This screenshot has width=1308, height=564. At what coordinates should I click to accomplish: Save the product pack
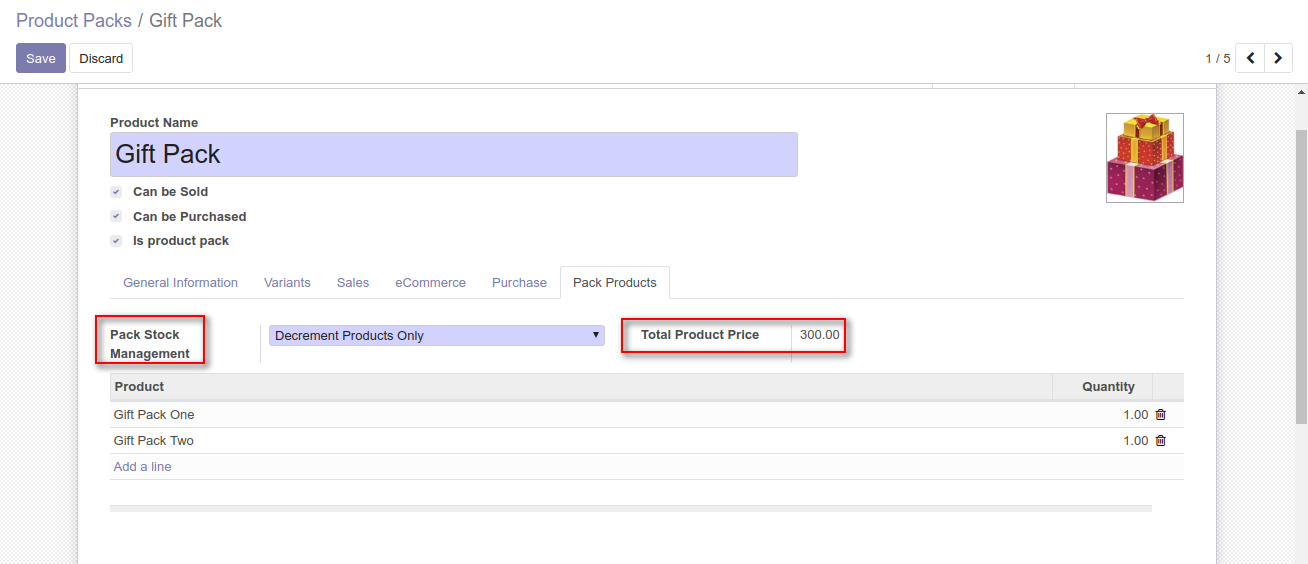point(41,59)
